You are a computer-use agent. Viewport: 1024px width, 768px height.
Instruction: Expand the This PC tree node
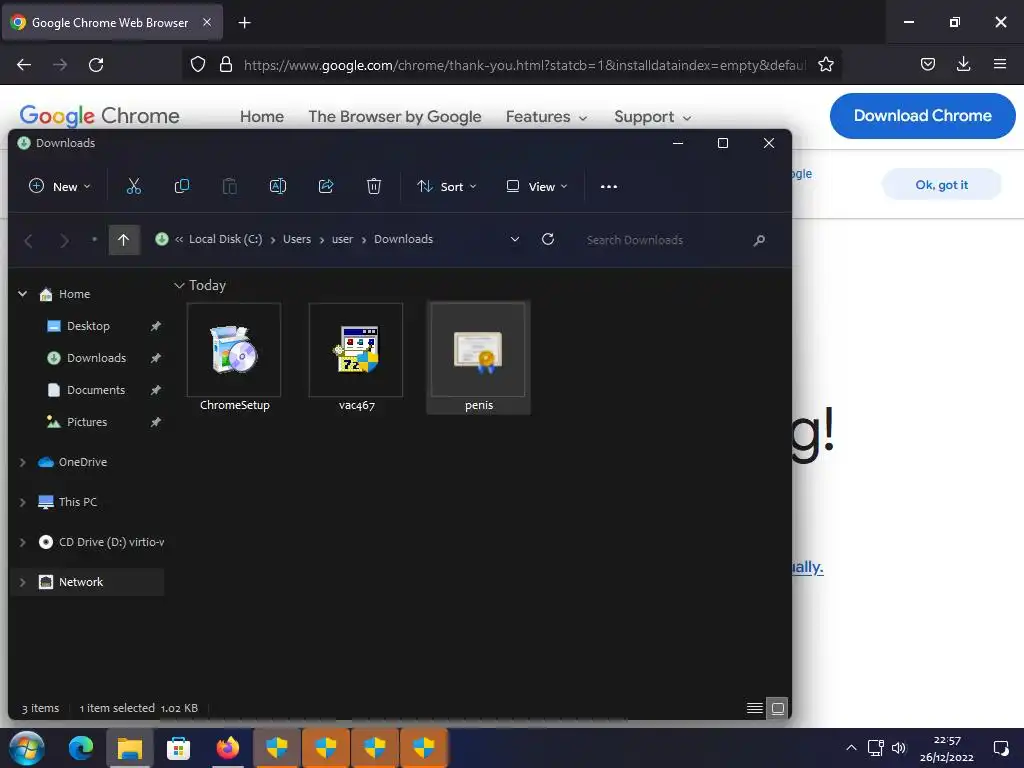23,502
